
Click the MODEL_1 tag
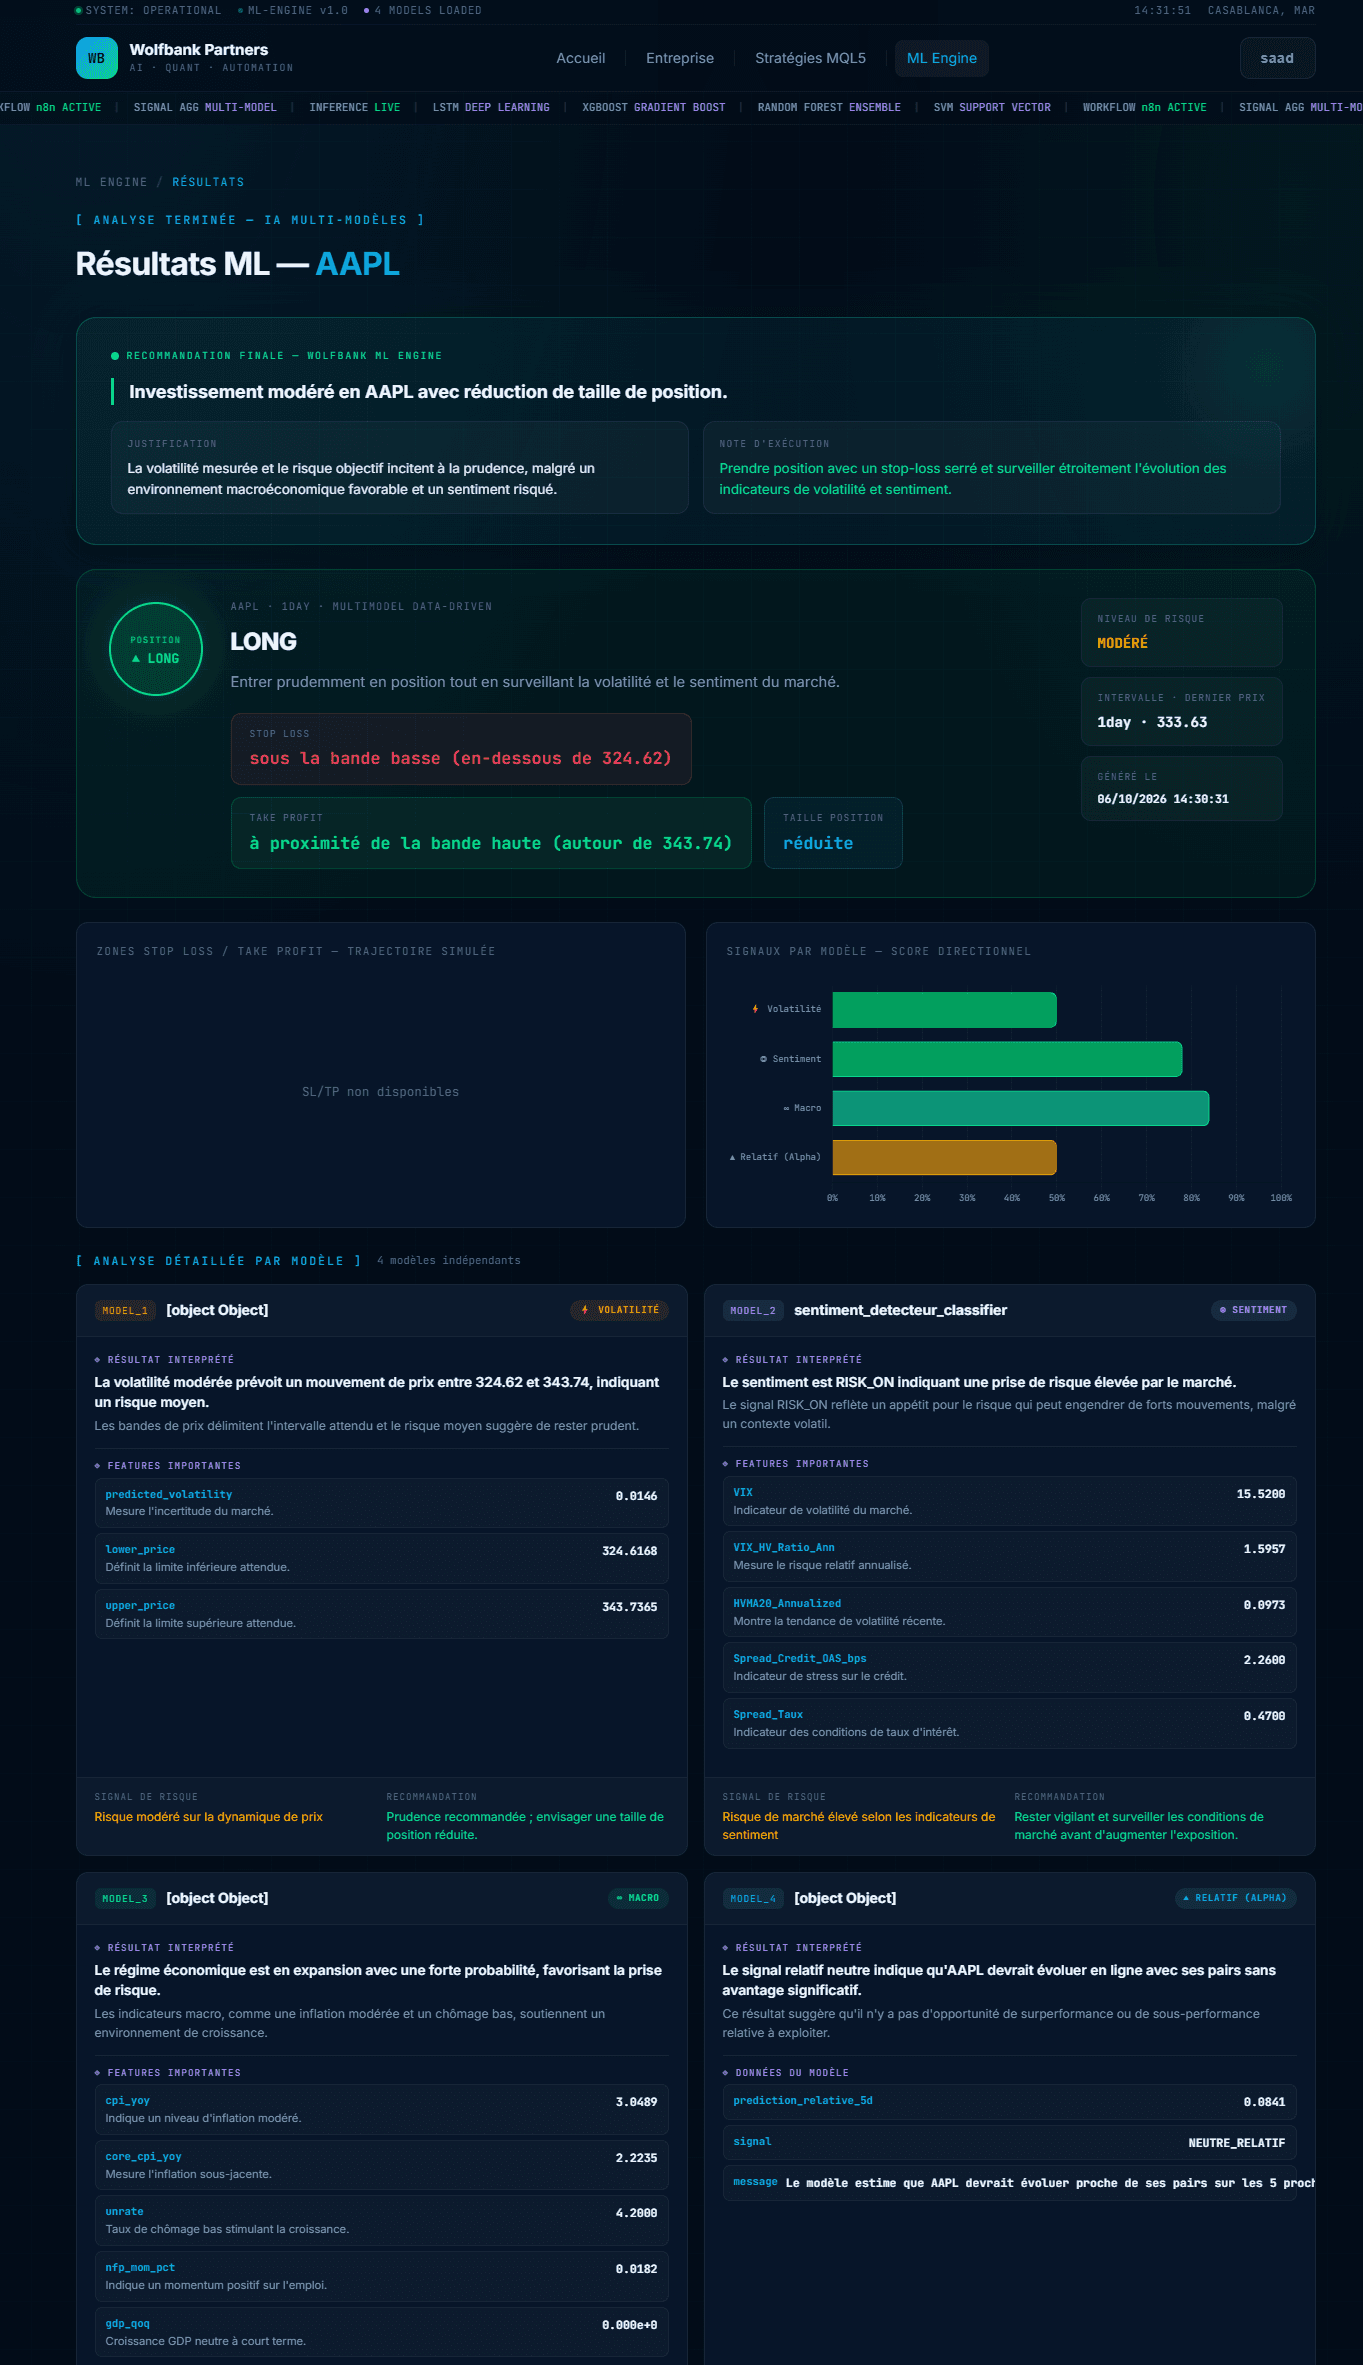(125, 1310)
